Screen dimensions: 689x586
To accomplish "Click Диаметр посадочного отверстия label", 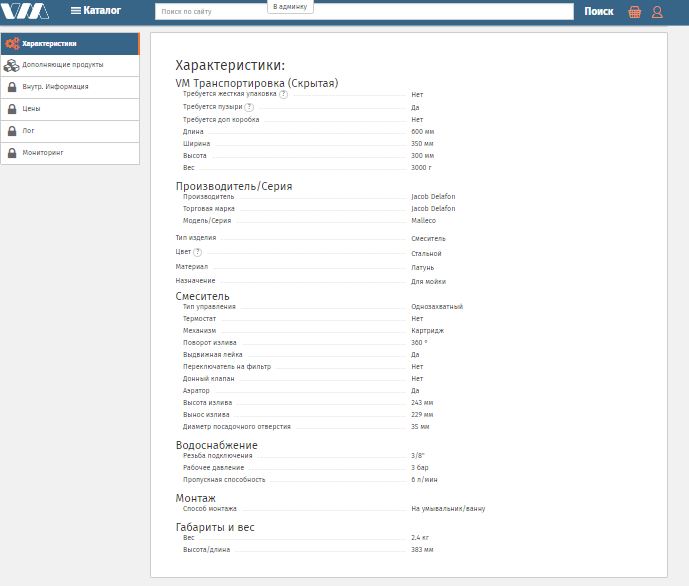I will point(237,427).
